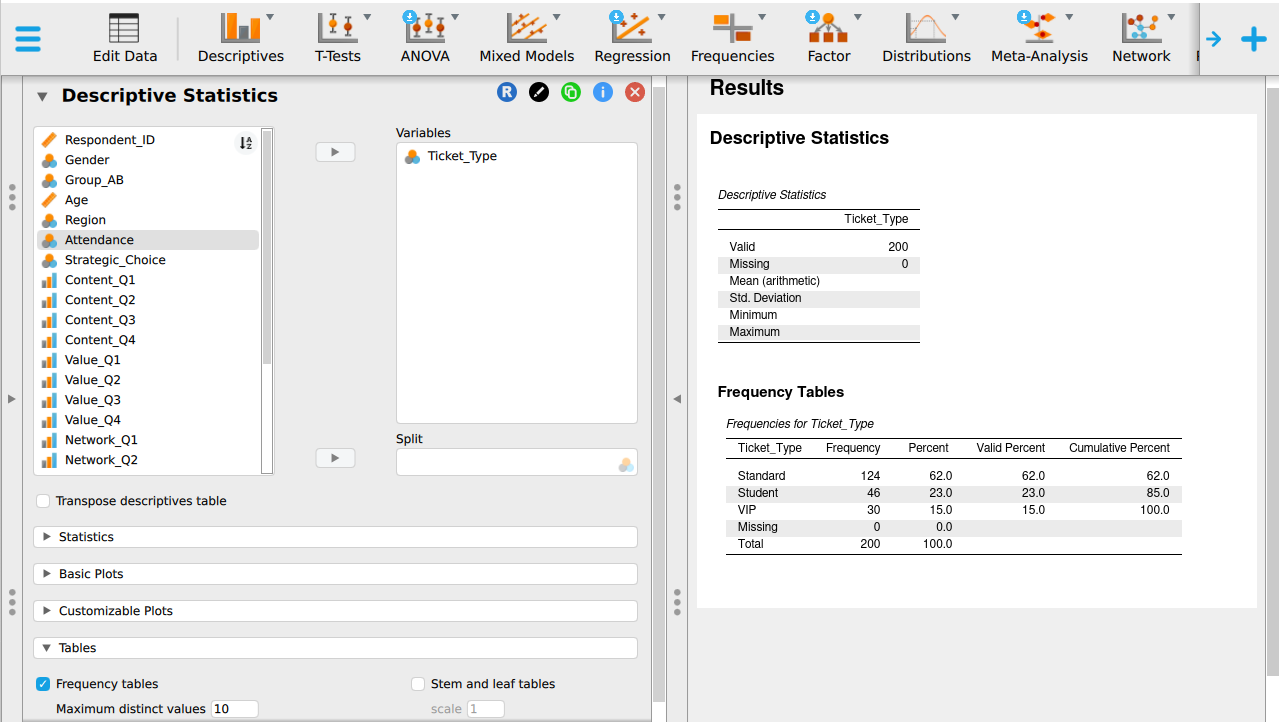The height and width of the screenshot is (722, 1279).
Task: Open info help for Descriptive Statistics
Action: (603, 92)
